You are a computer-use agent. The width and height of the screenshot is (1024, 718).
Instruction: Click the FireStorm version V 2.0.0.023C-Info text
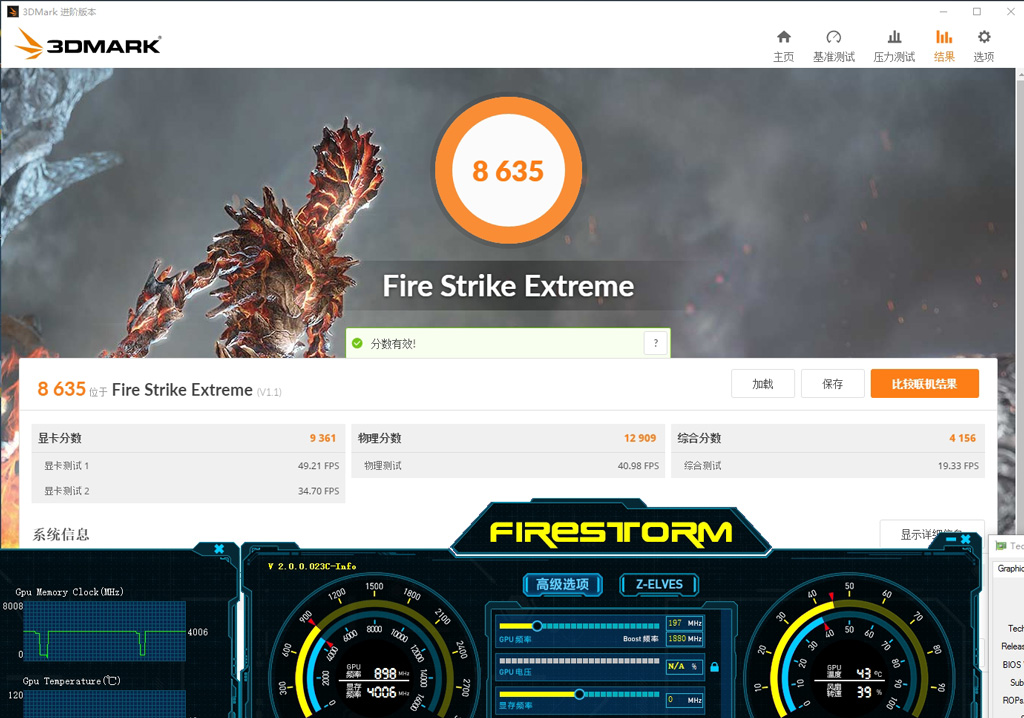tap(312, 566)
